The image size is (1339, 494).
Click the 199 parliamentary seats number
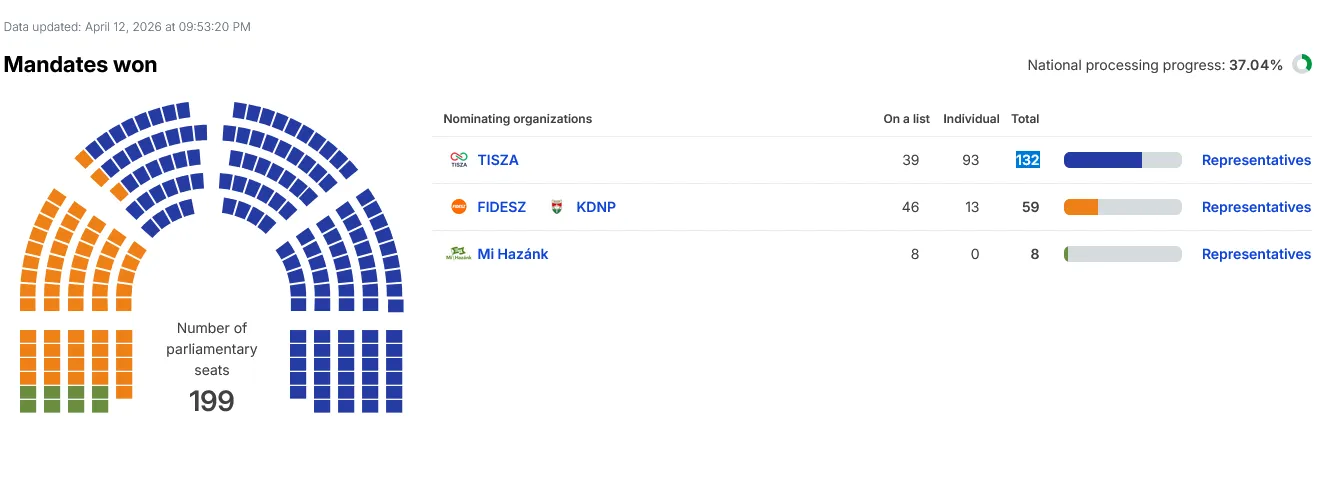212,402
